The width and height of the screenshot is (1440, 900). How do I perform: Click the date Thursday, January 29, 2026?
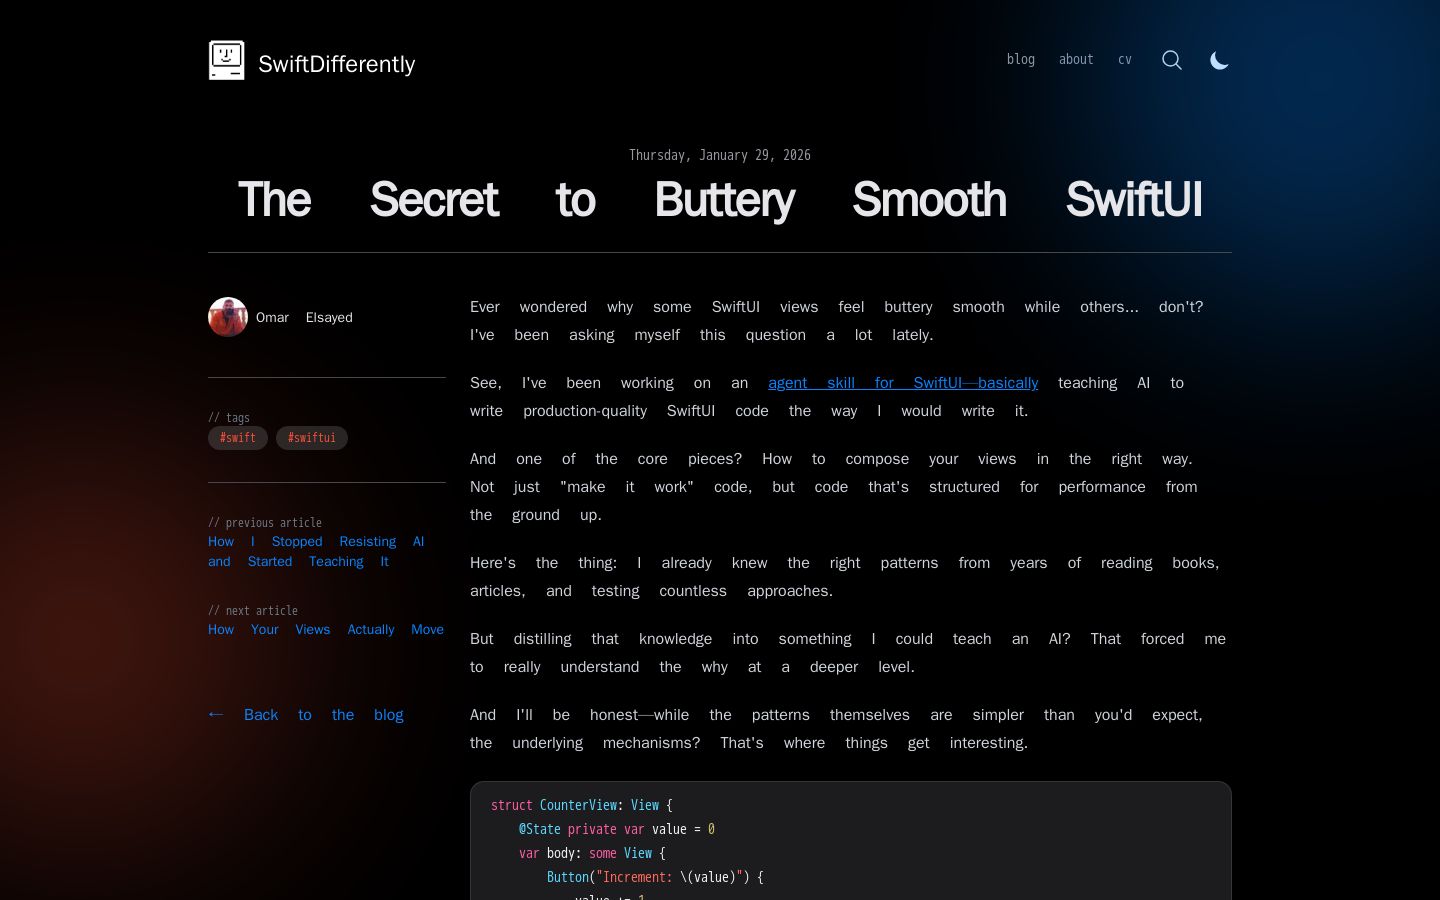click(x=720, y=155)
